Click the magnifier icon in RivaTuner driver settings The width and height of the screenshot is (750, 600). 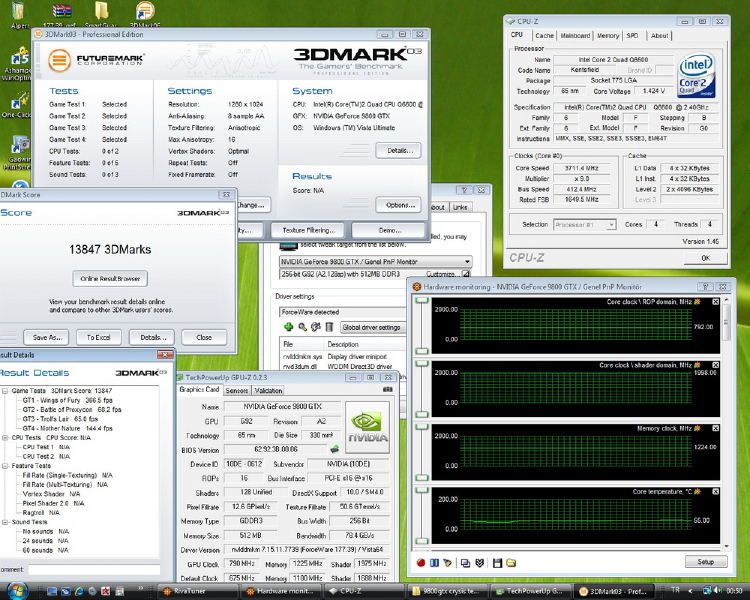[302, 327]
